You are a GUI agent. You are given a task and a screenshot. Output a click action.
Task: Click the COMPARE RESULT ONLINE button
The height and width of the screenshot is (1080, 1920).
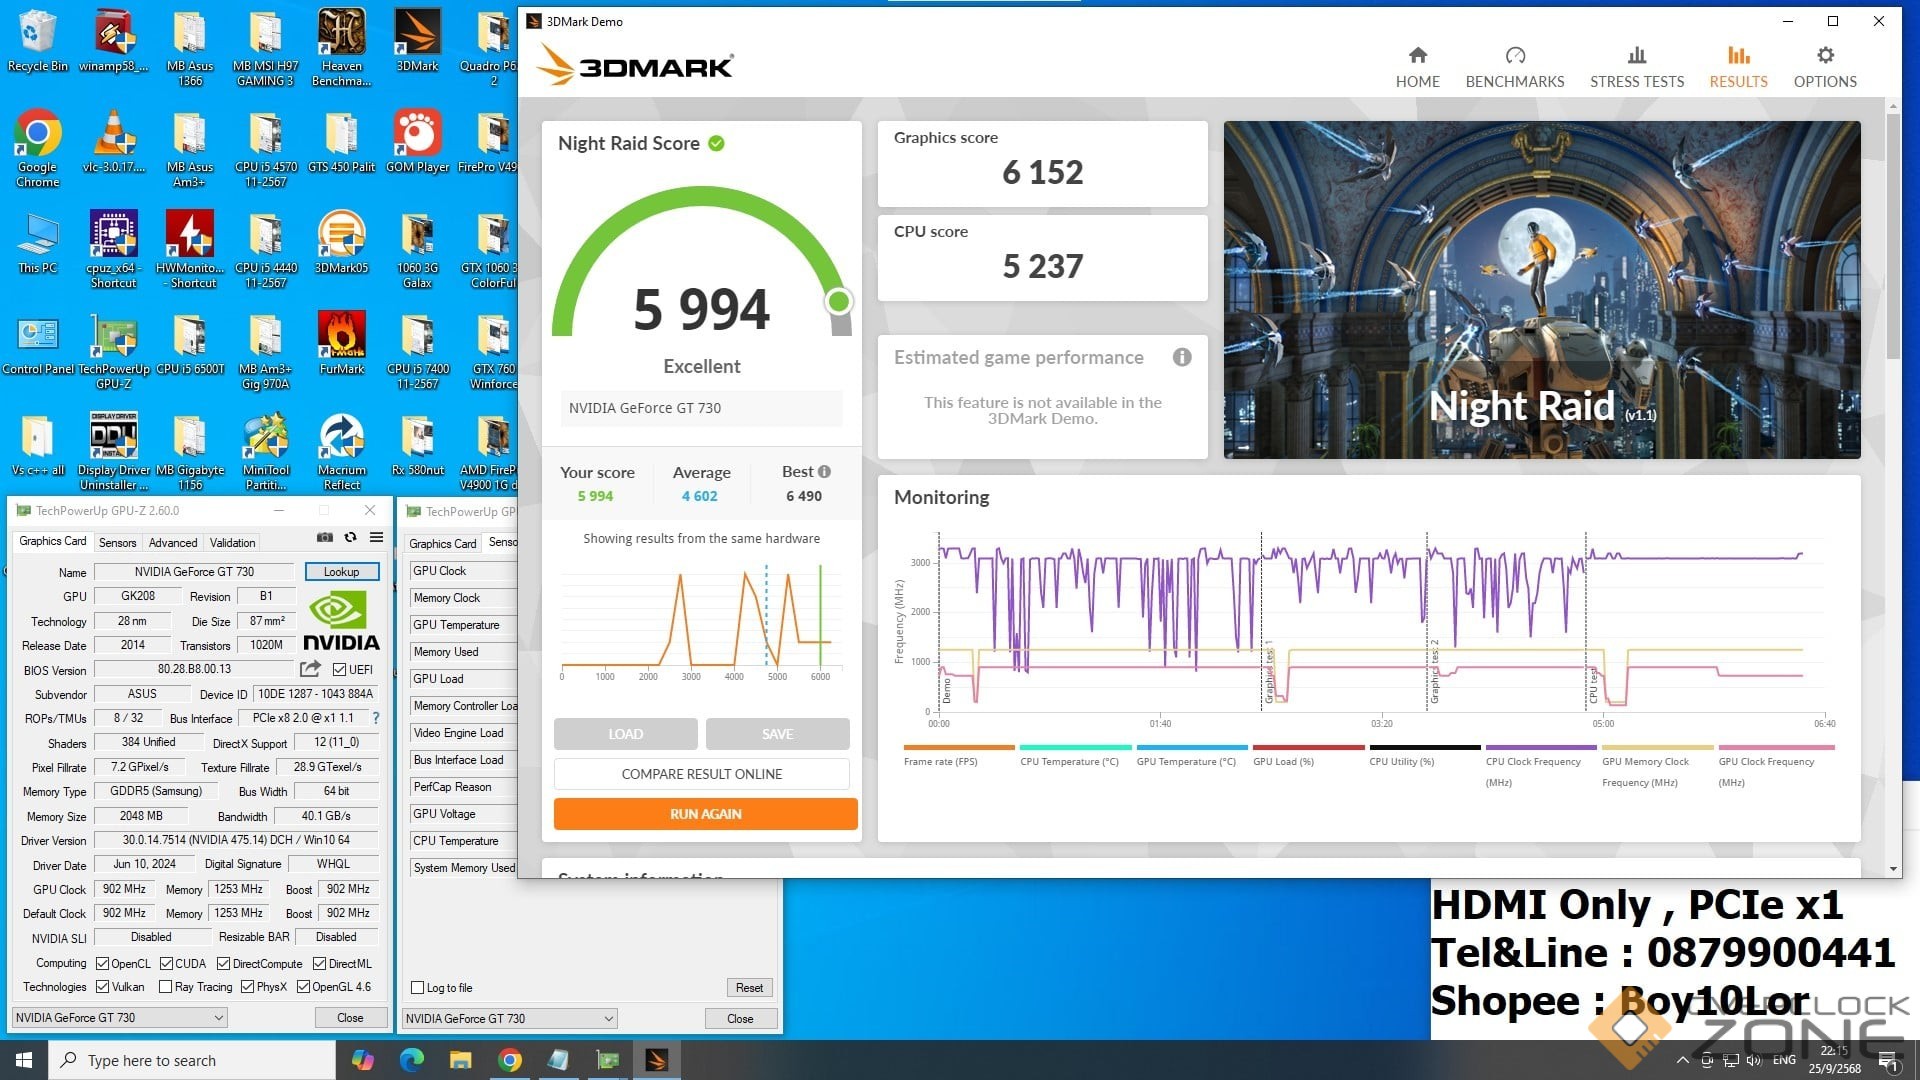pyautogui.click(x=701, y=774)
